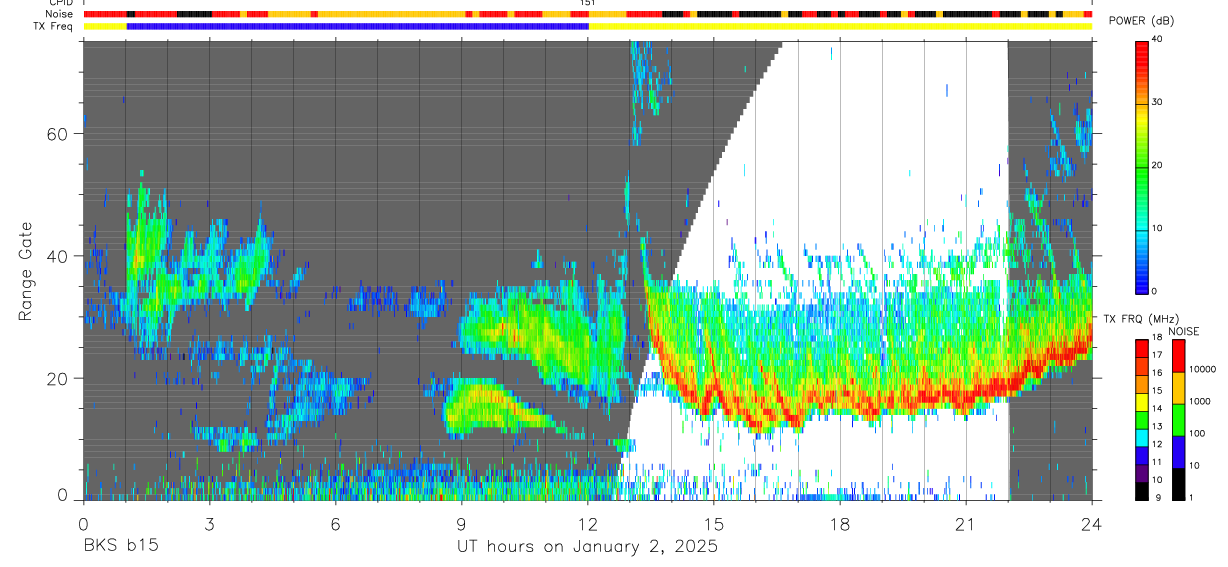Click the x-axis tick label '9'

click(461, 524)
